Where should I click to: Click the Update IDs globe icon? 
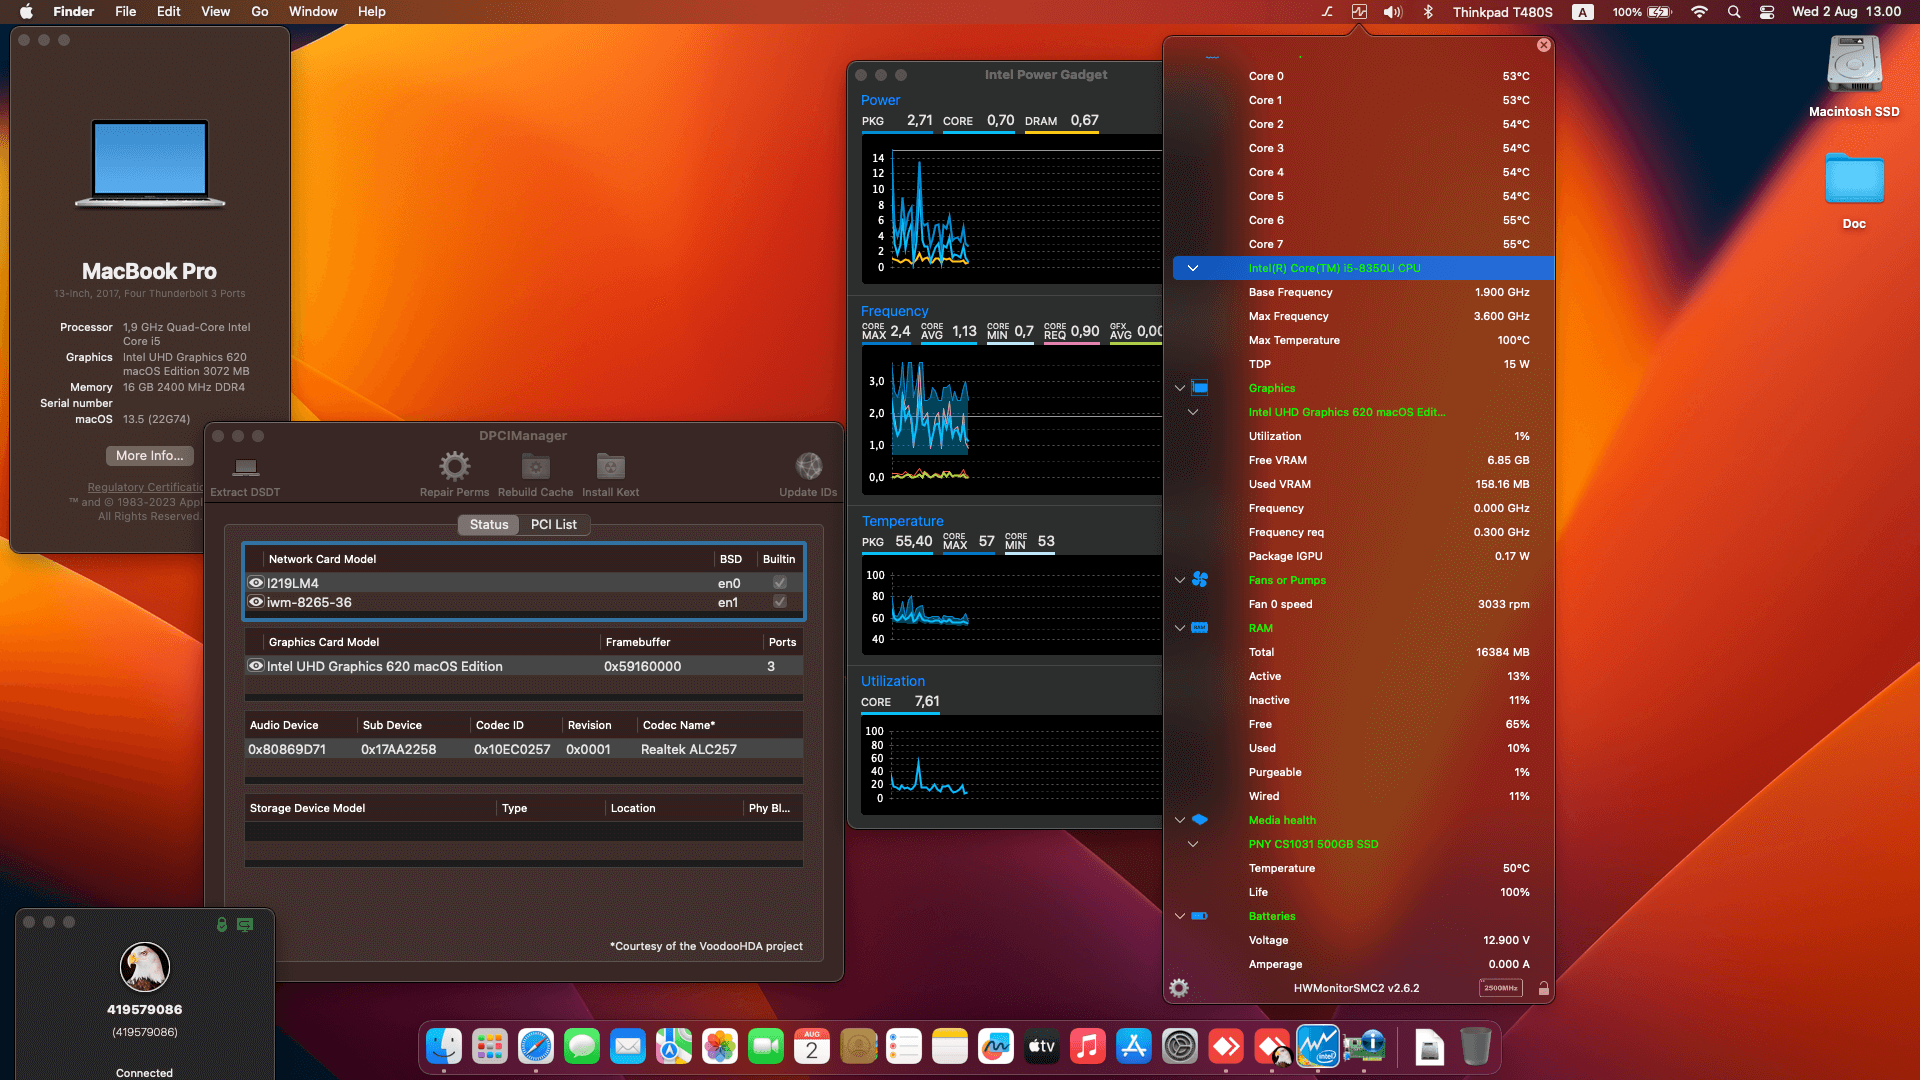point(808,466)
